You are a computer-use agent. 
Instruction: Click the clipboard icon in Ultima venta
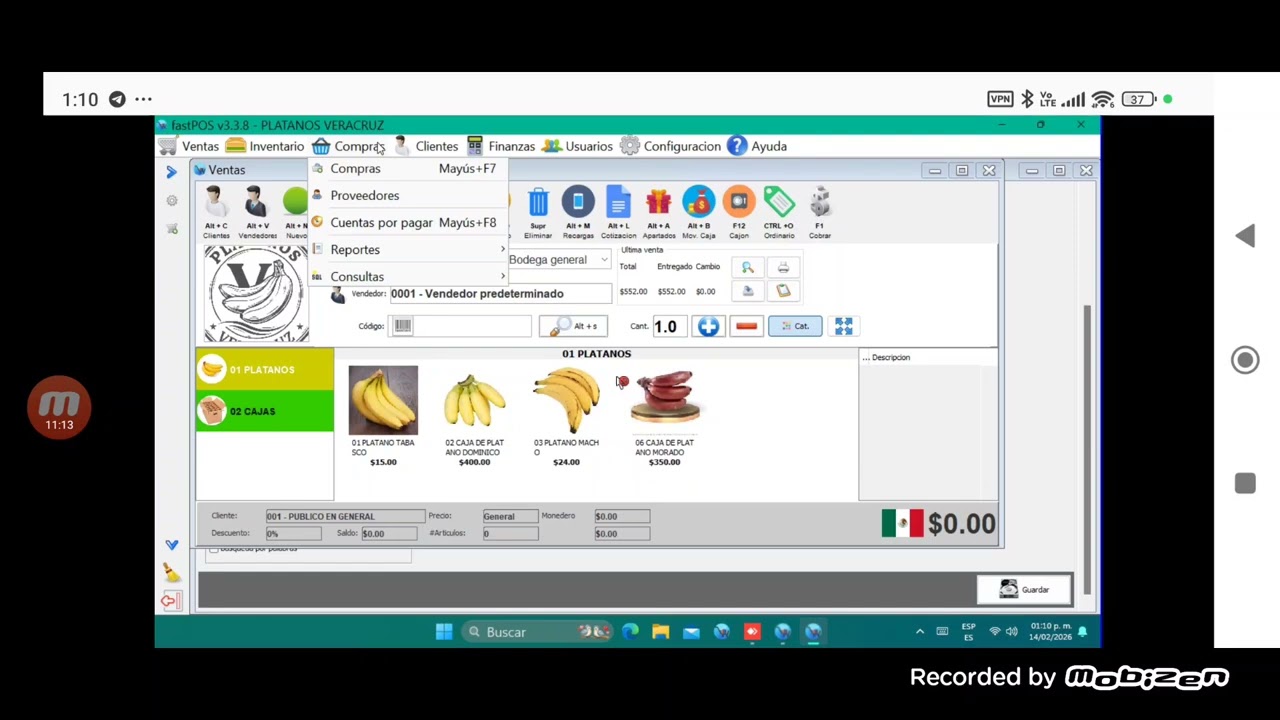[x=783, y=291]
